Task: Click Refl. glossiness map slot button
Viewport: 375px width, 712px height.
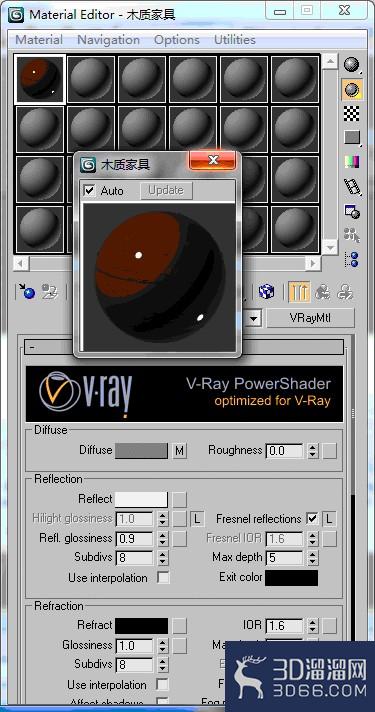Action: [180, 539]
